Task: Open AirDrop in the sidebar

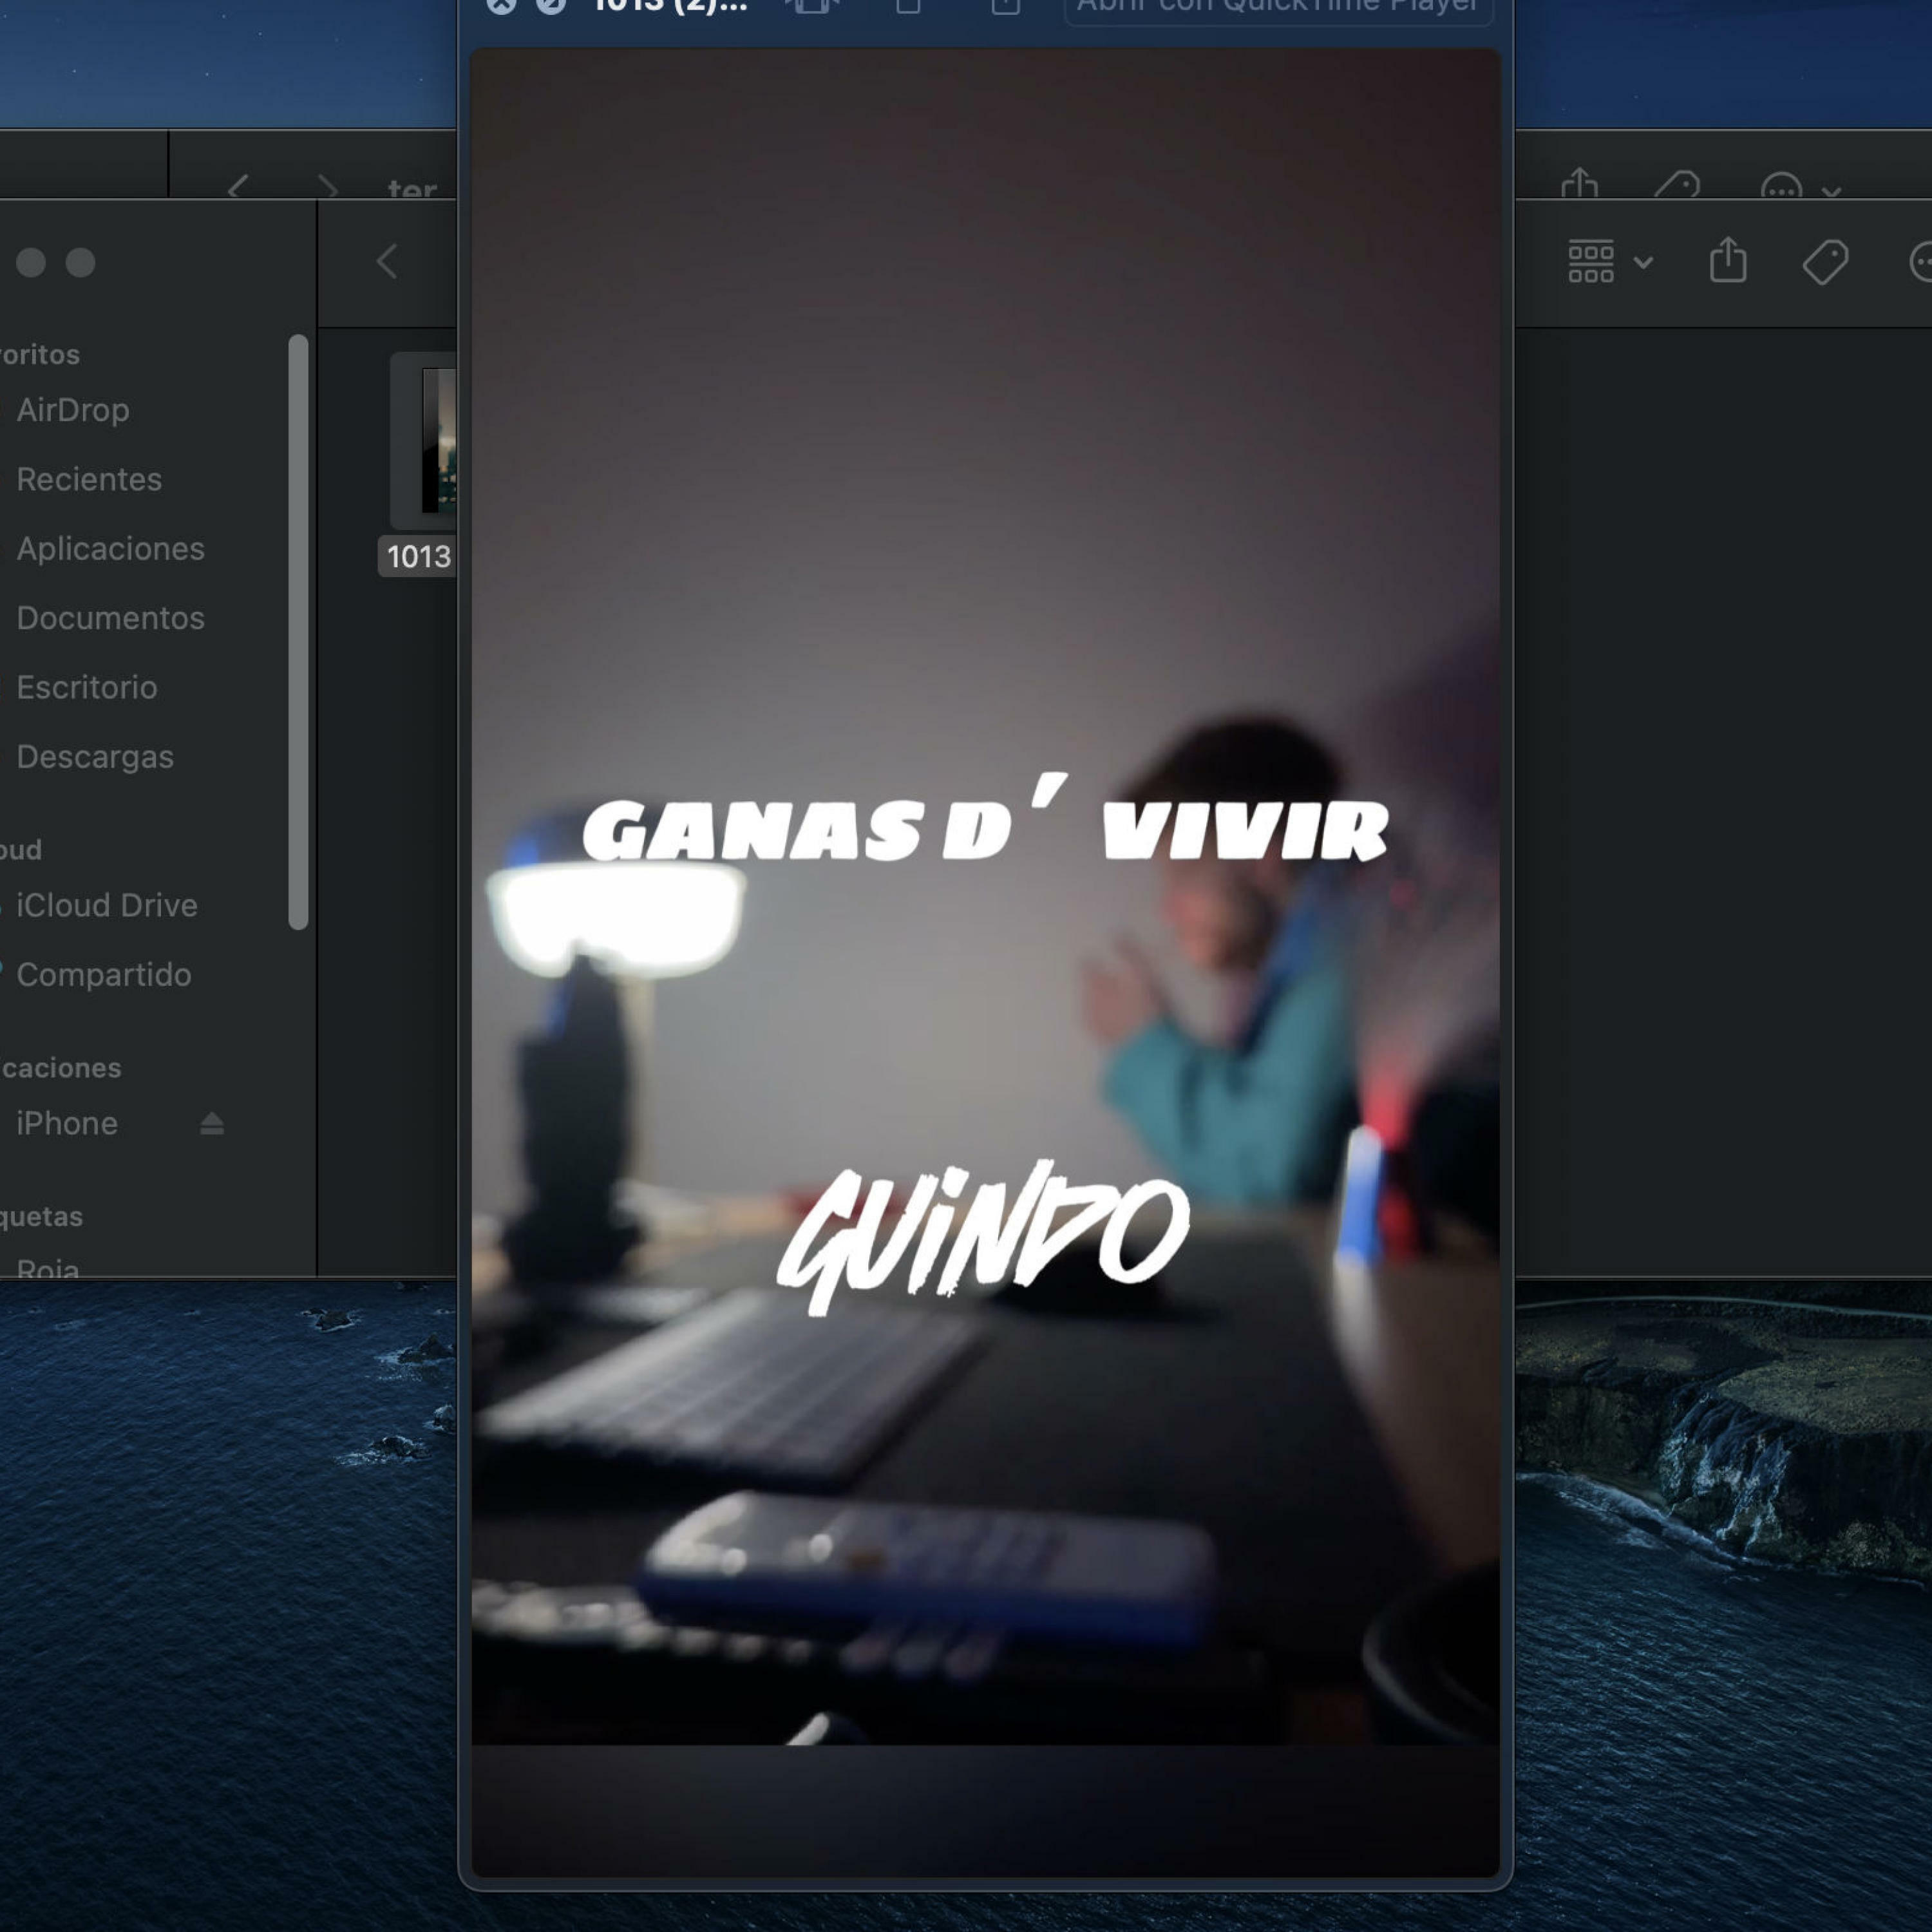Action: coord(72,410)
